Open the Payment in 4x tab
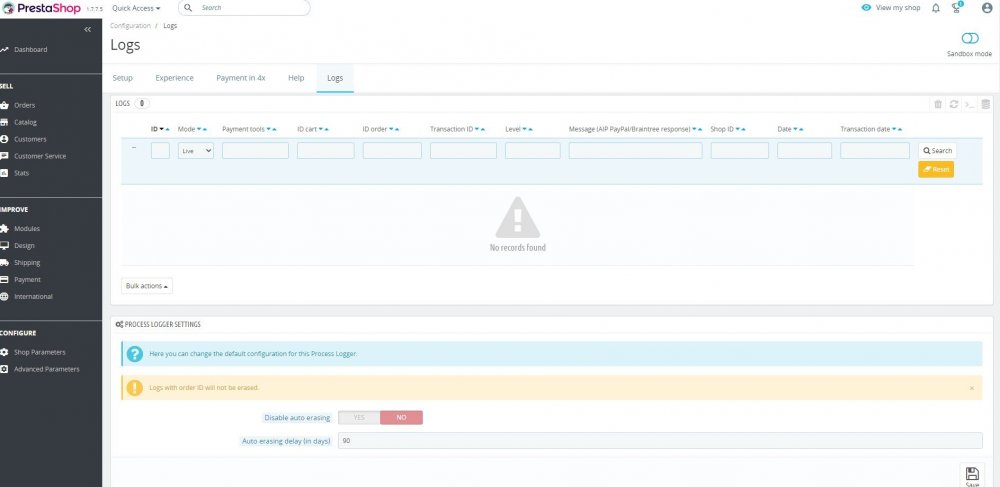Image resolution: width=1000 pixels, height=487 pixels. [240, 78]
